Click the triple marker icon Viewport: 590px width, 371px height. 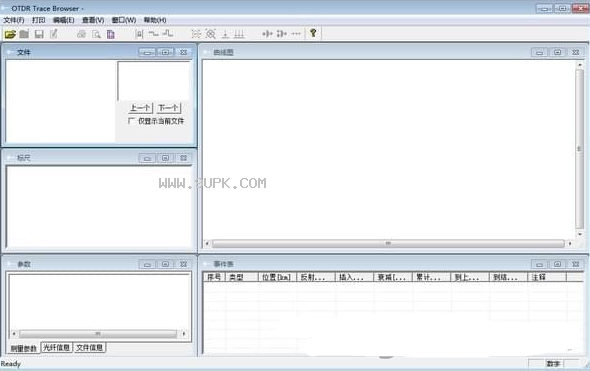[239, 34]
